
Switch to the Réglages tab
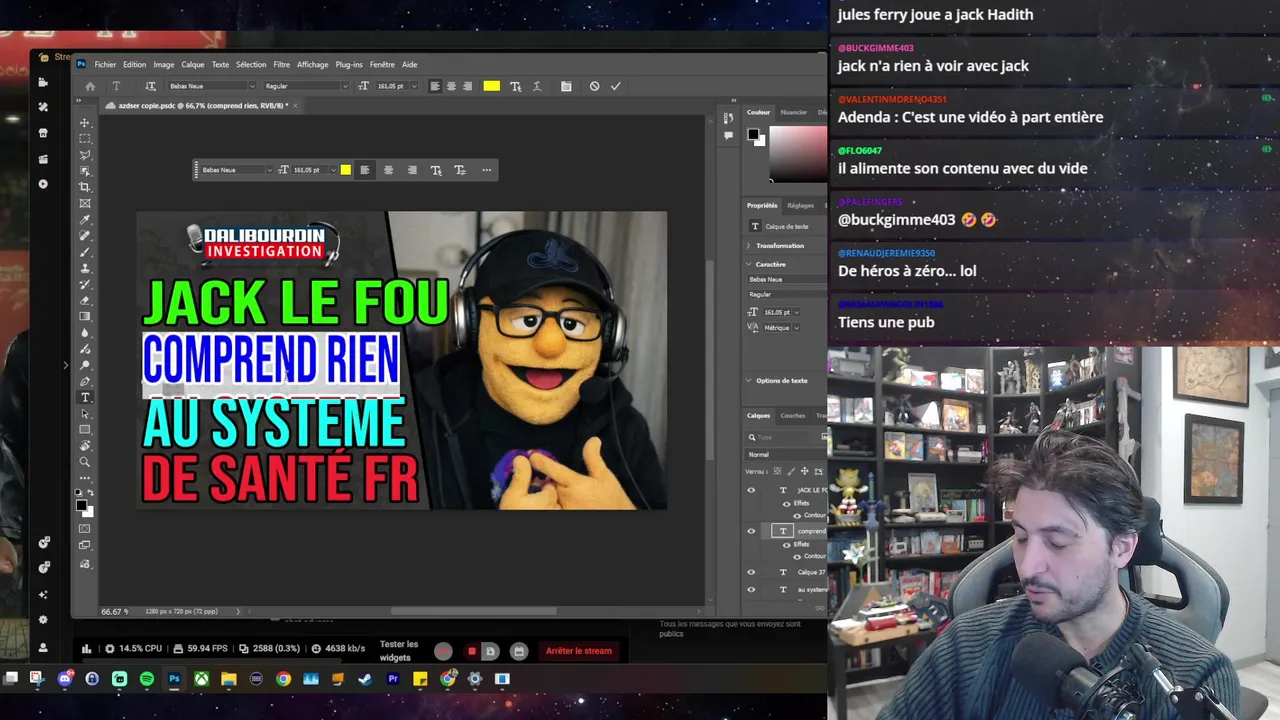click(800, 205)
